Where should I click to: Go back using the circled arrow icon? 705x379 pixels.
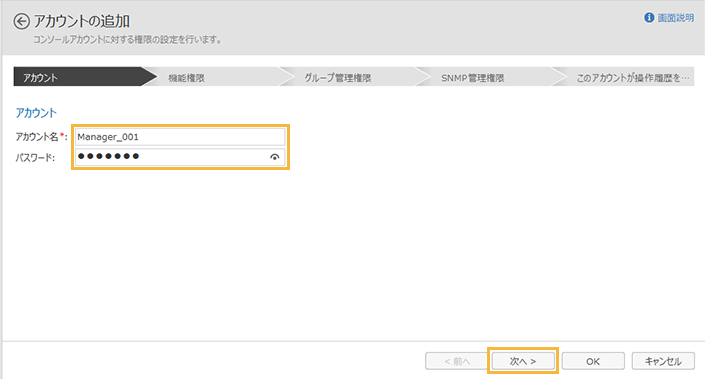point(22,21)
